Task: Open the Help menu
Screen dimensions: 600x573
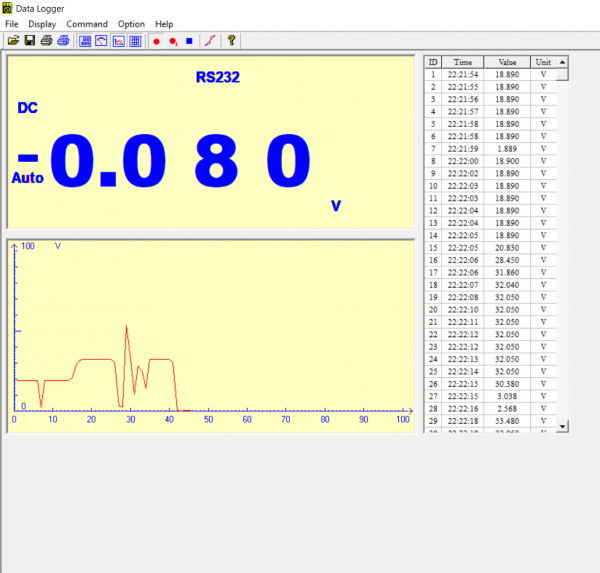Action: click(x=164, y=24)
